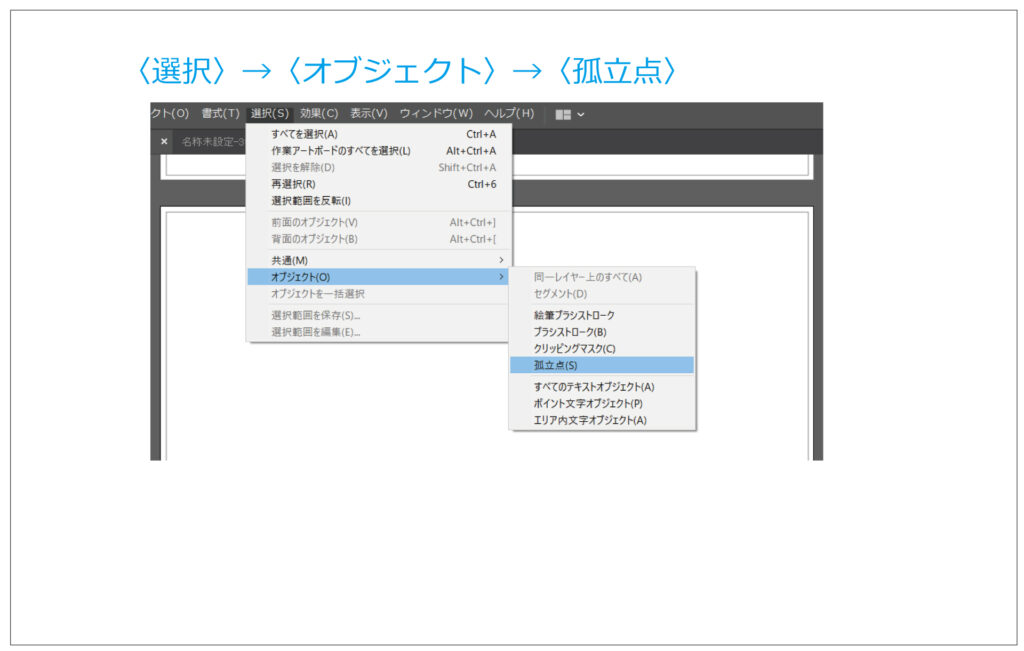Image resolution: width=1024 pixels, height=651 pixels.
Task: Click オブジェクトを一括選択 entry
Action: tap(379, 294)
